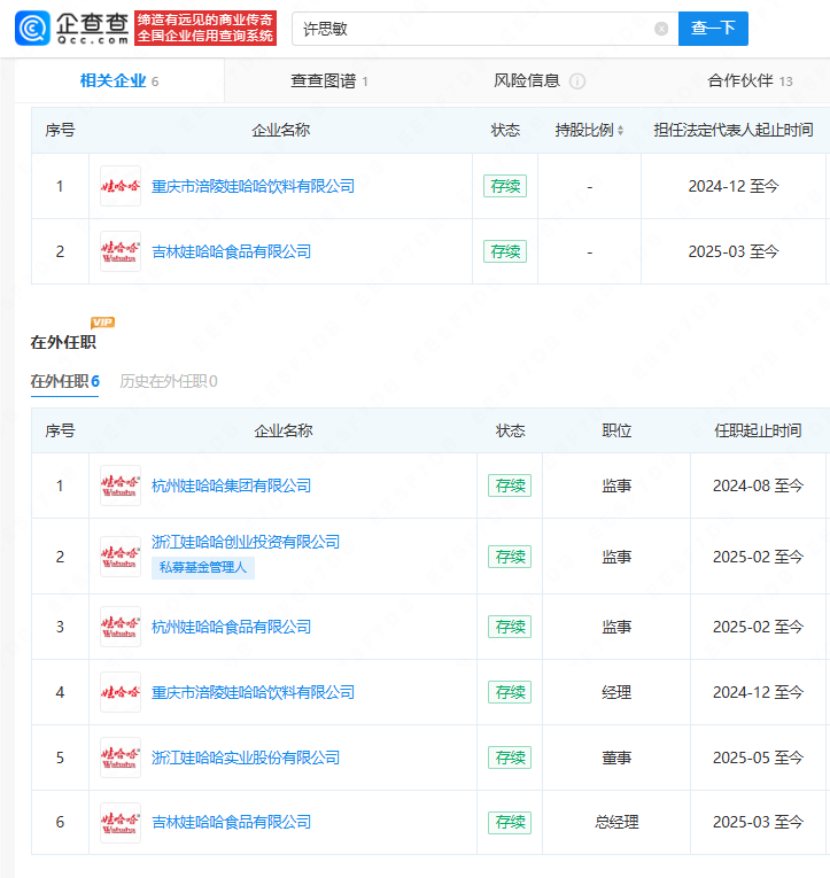Image resolution: width=830 pixels, height=878 pixels.
Task: Click the Wahaha logo for 杭州娃哈哈集团有限公司
Action: tap(120, 486)
